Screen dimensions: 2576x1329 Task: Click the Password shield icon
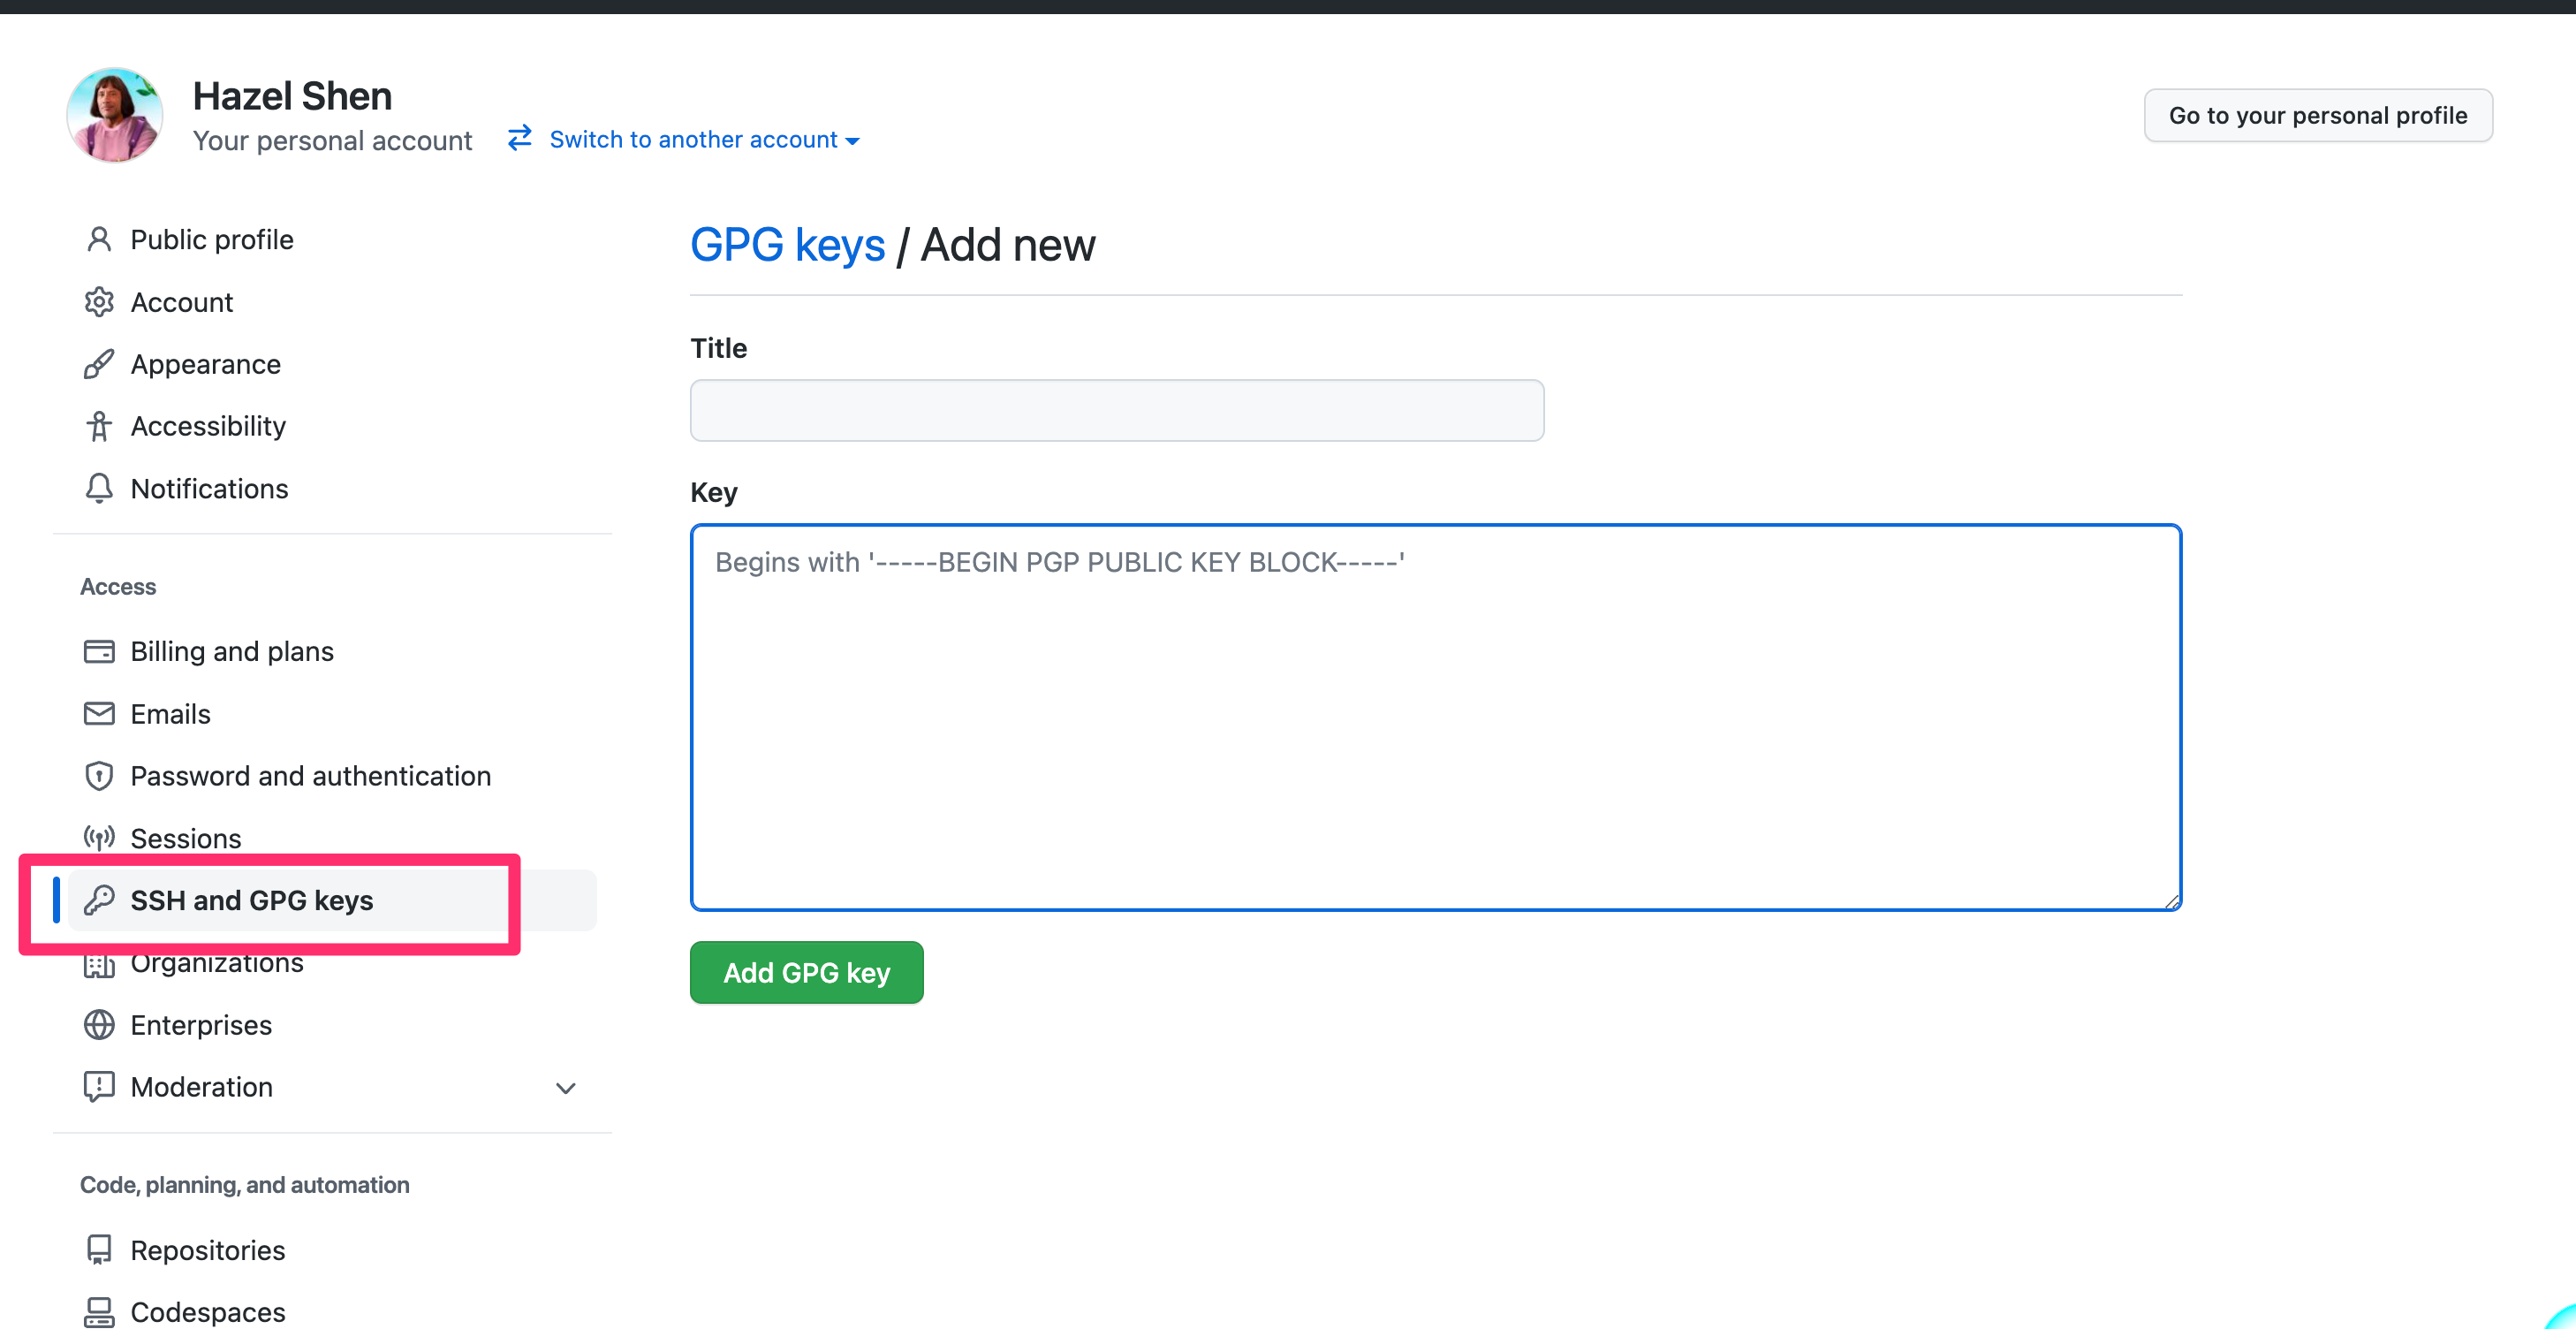99,776
